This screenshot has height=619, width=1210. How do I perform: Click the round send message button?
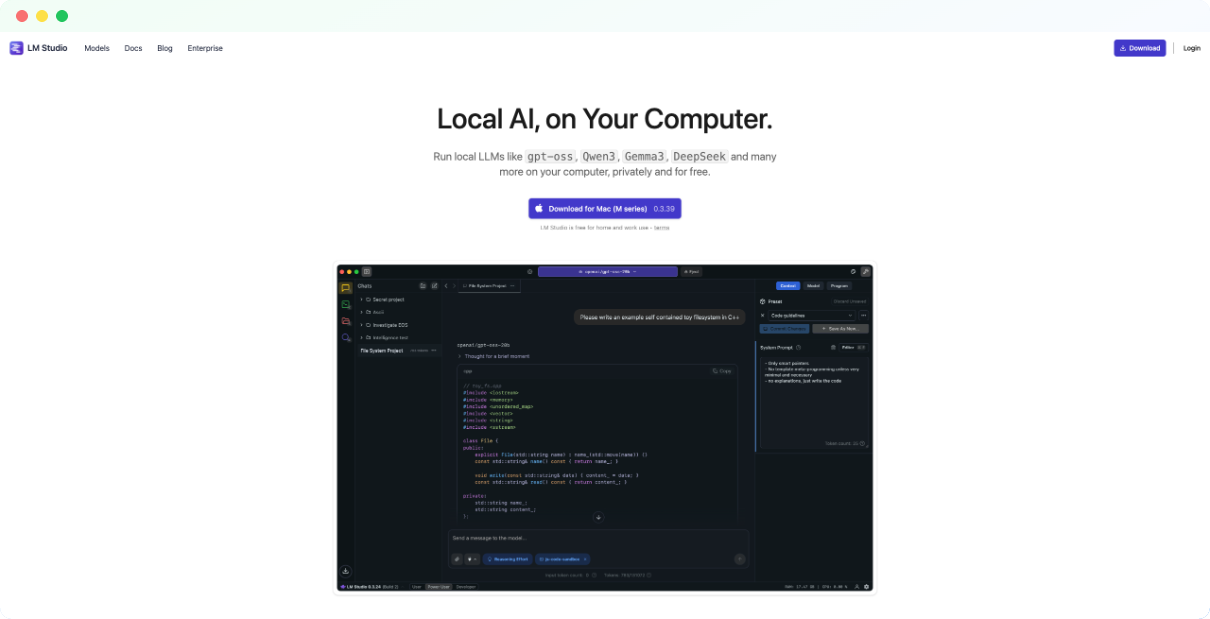740,559
